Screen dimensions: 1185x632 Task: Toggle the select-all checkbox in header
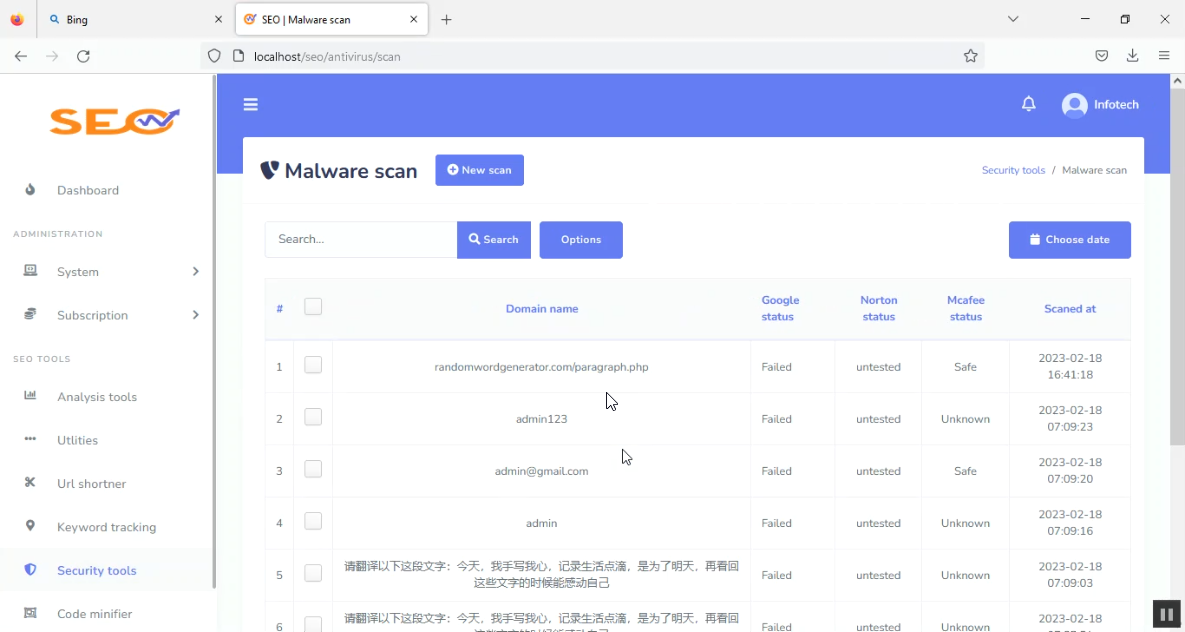pyautogui.click(x=313, y=307)
